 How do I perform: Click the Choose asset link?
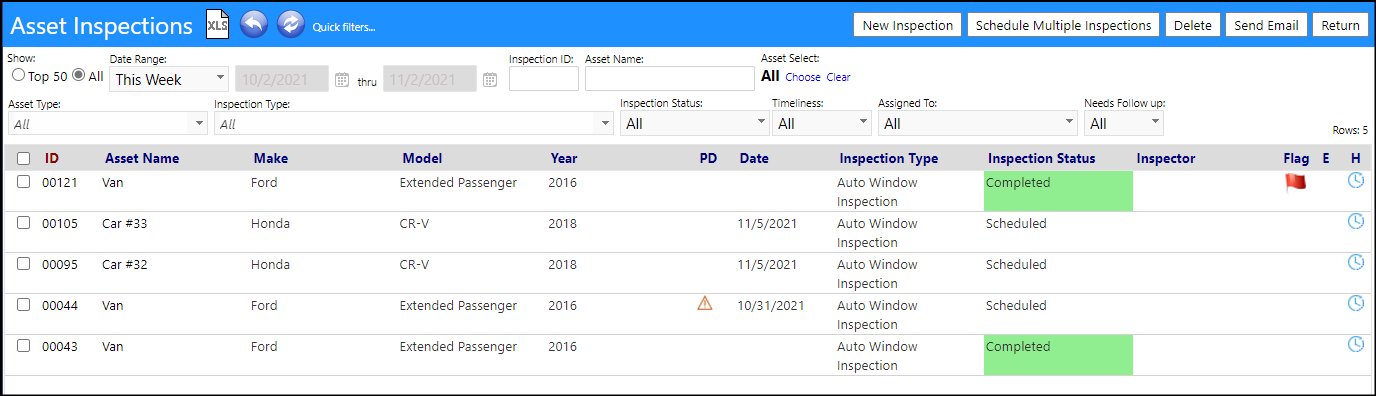803,77
